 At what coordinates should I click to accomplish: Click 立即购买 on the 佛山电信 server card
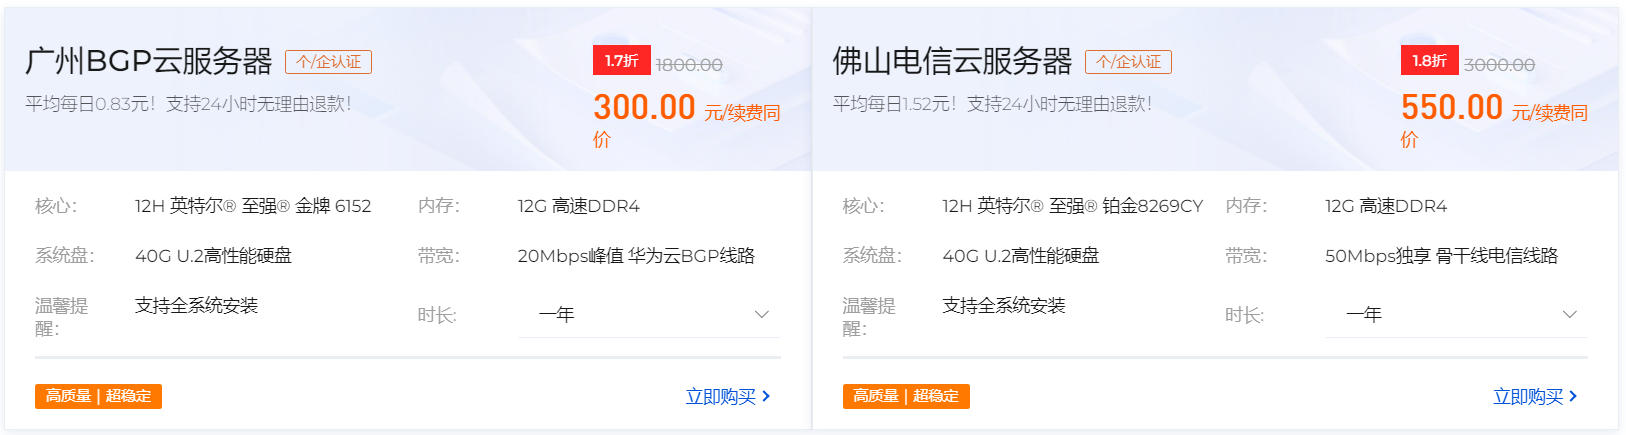(1534, 397)
